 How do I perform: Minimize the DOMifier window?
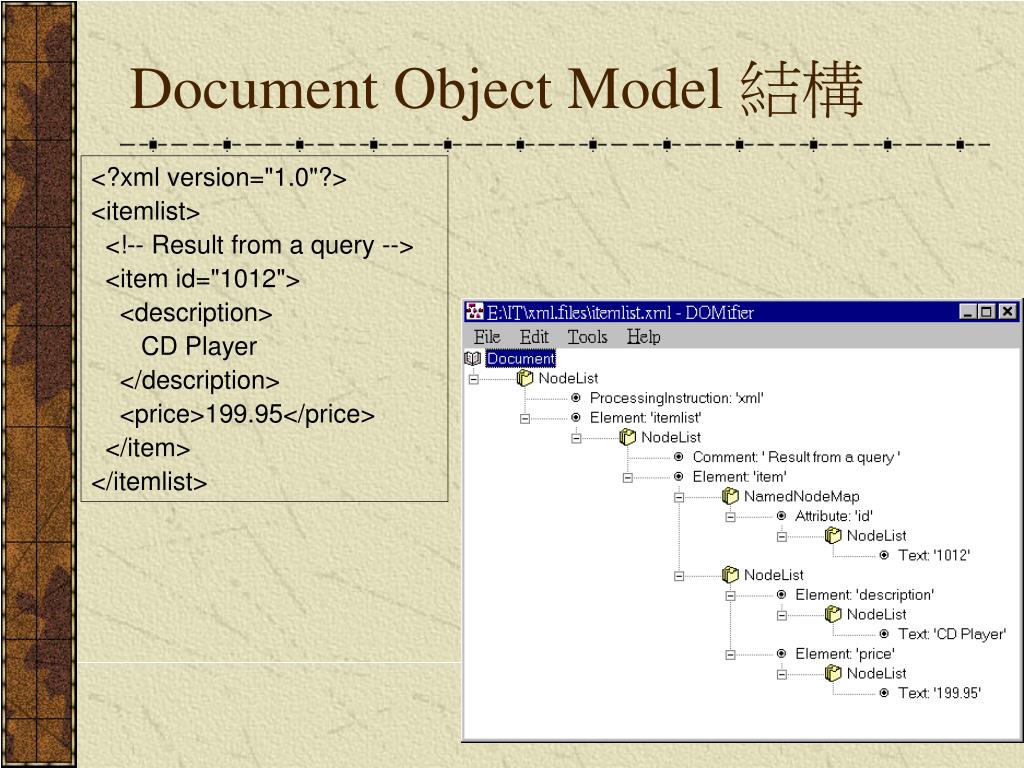tap(968, 312)
